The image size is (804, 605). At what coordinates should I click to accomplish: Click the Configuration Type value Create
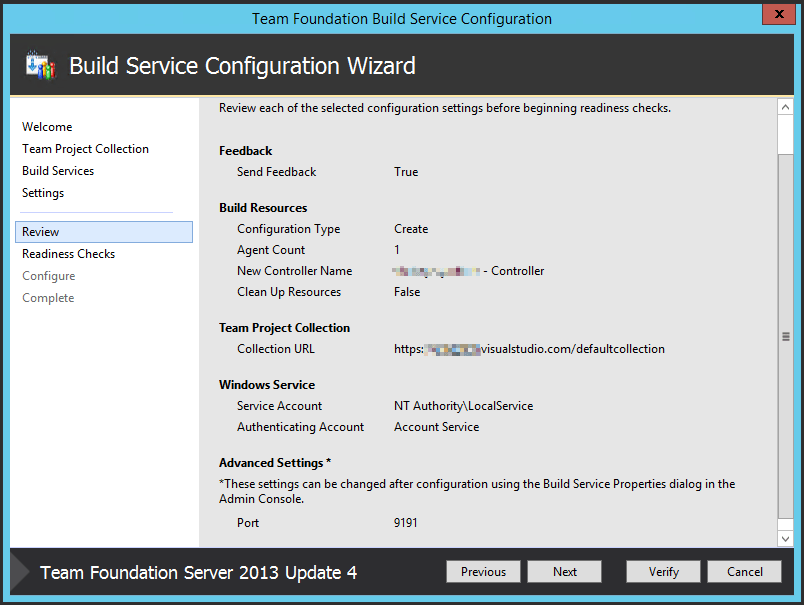click(411, 229)
